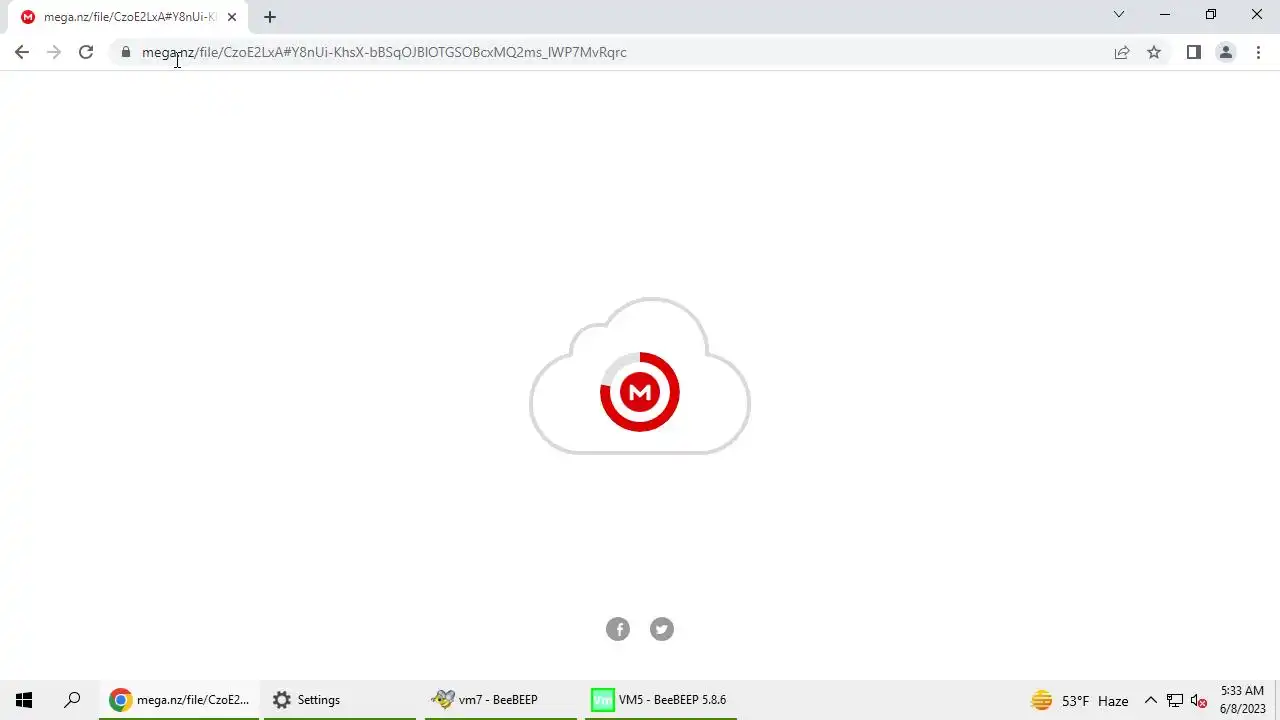
Task: Open Windows taskbar search
Action: point(72,700)
